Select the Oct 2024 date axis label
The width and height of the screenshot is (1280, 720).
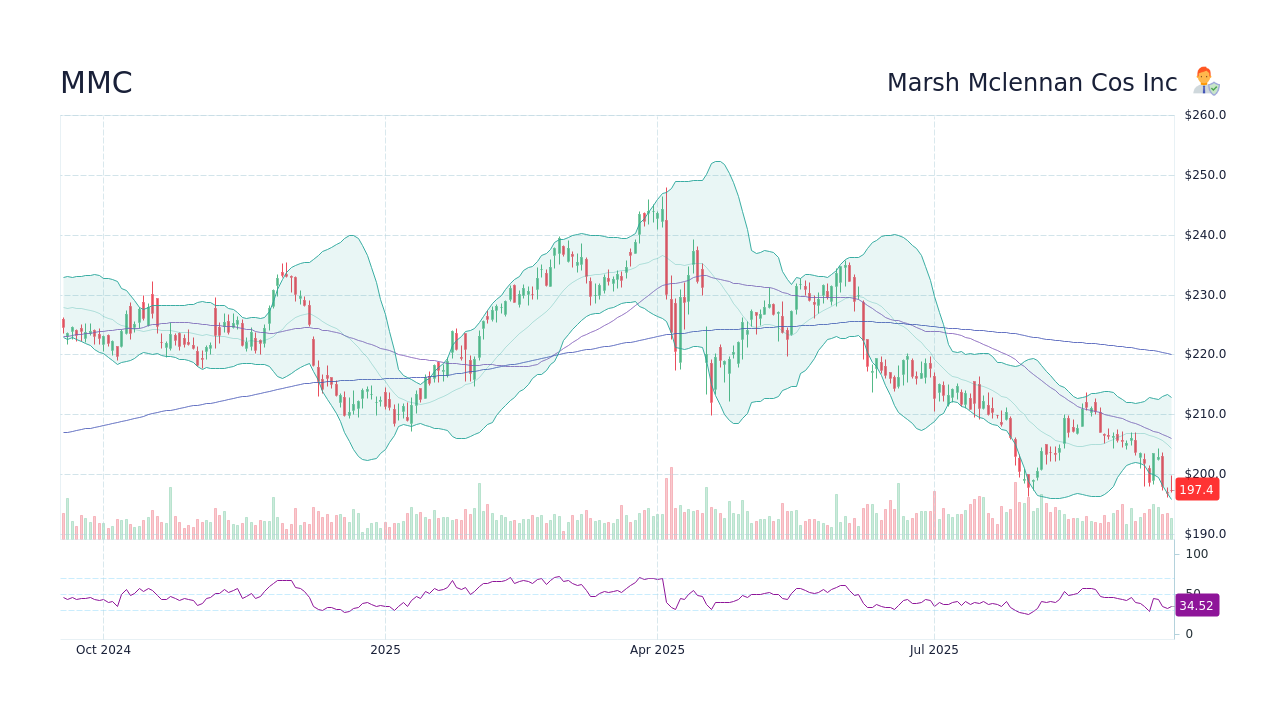104,649
